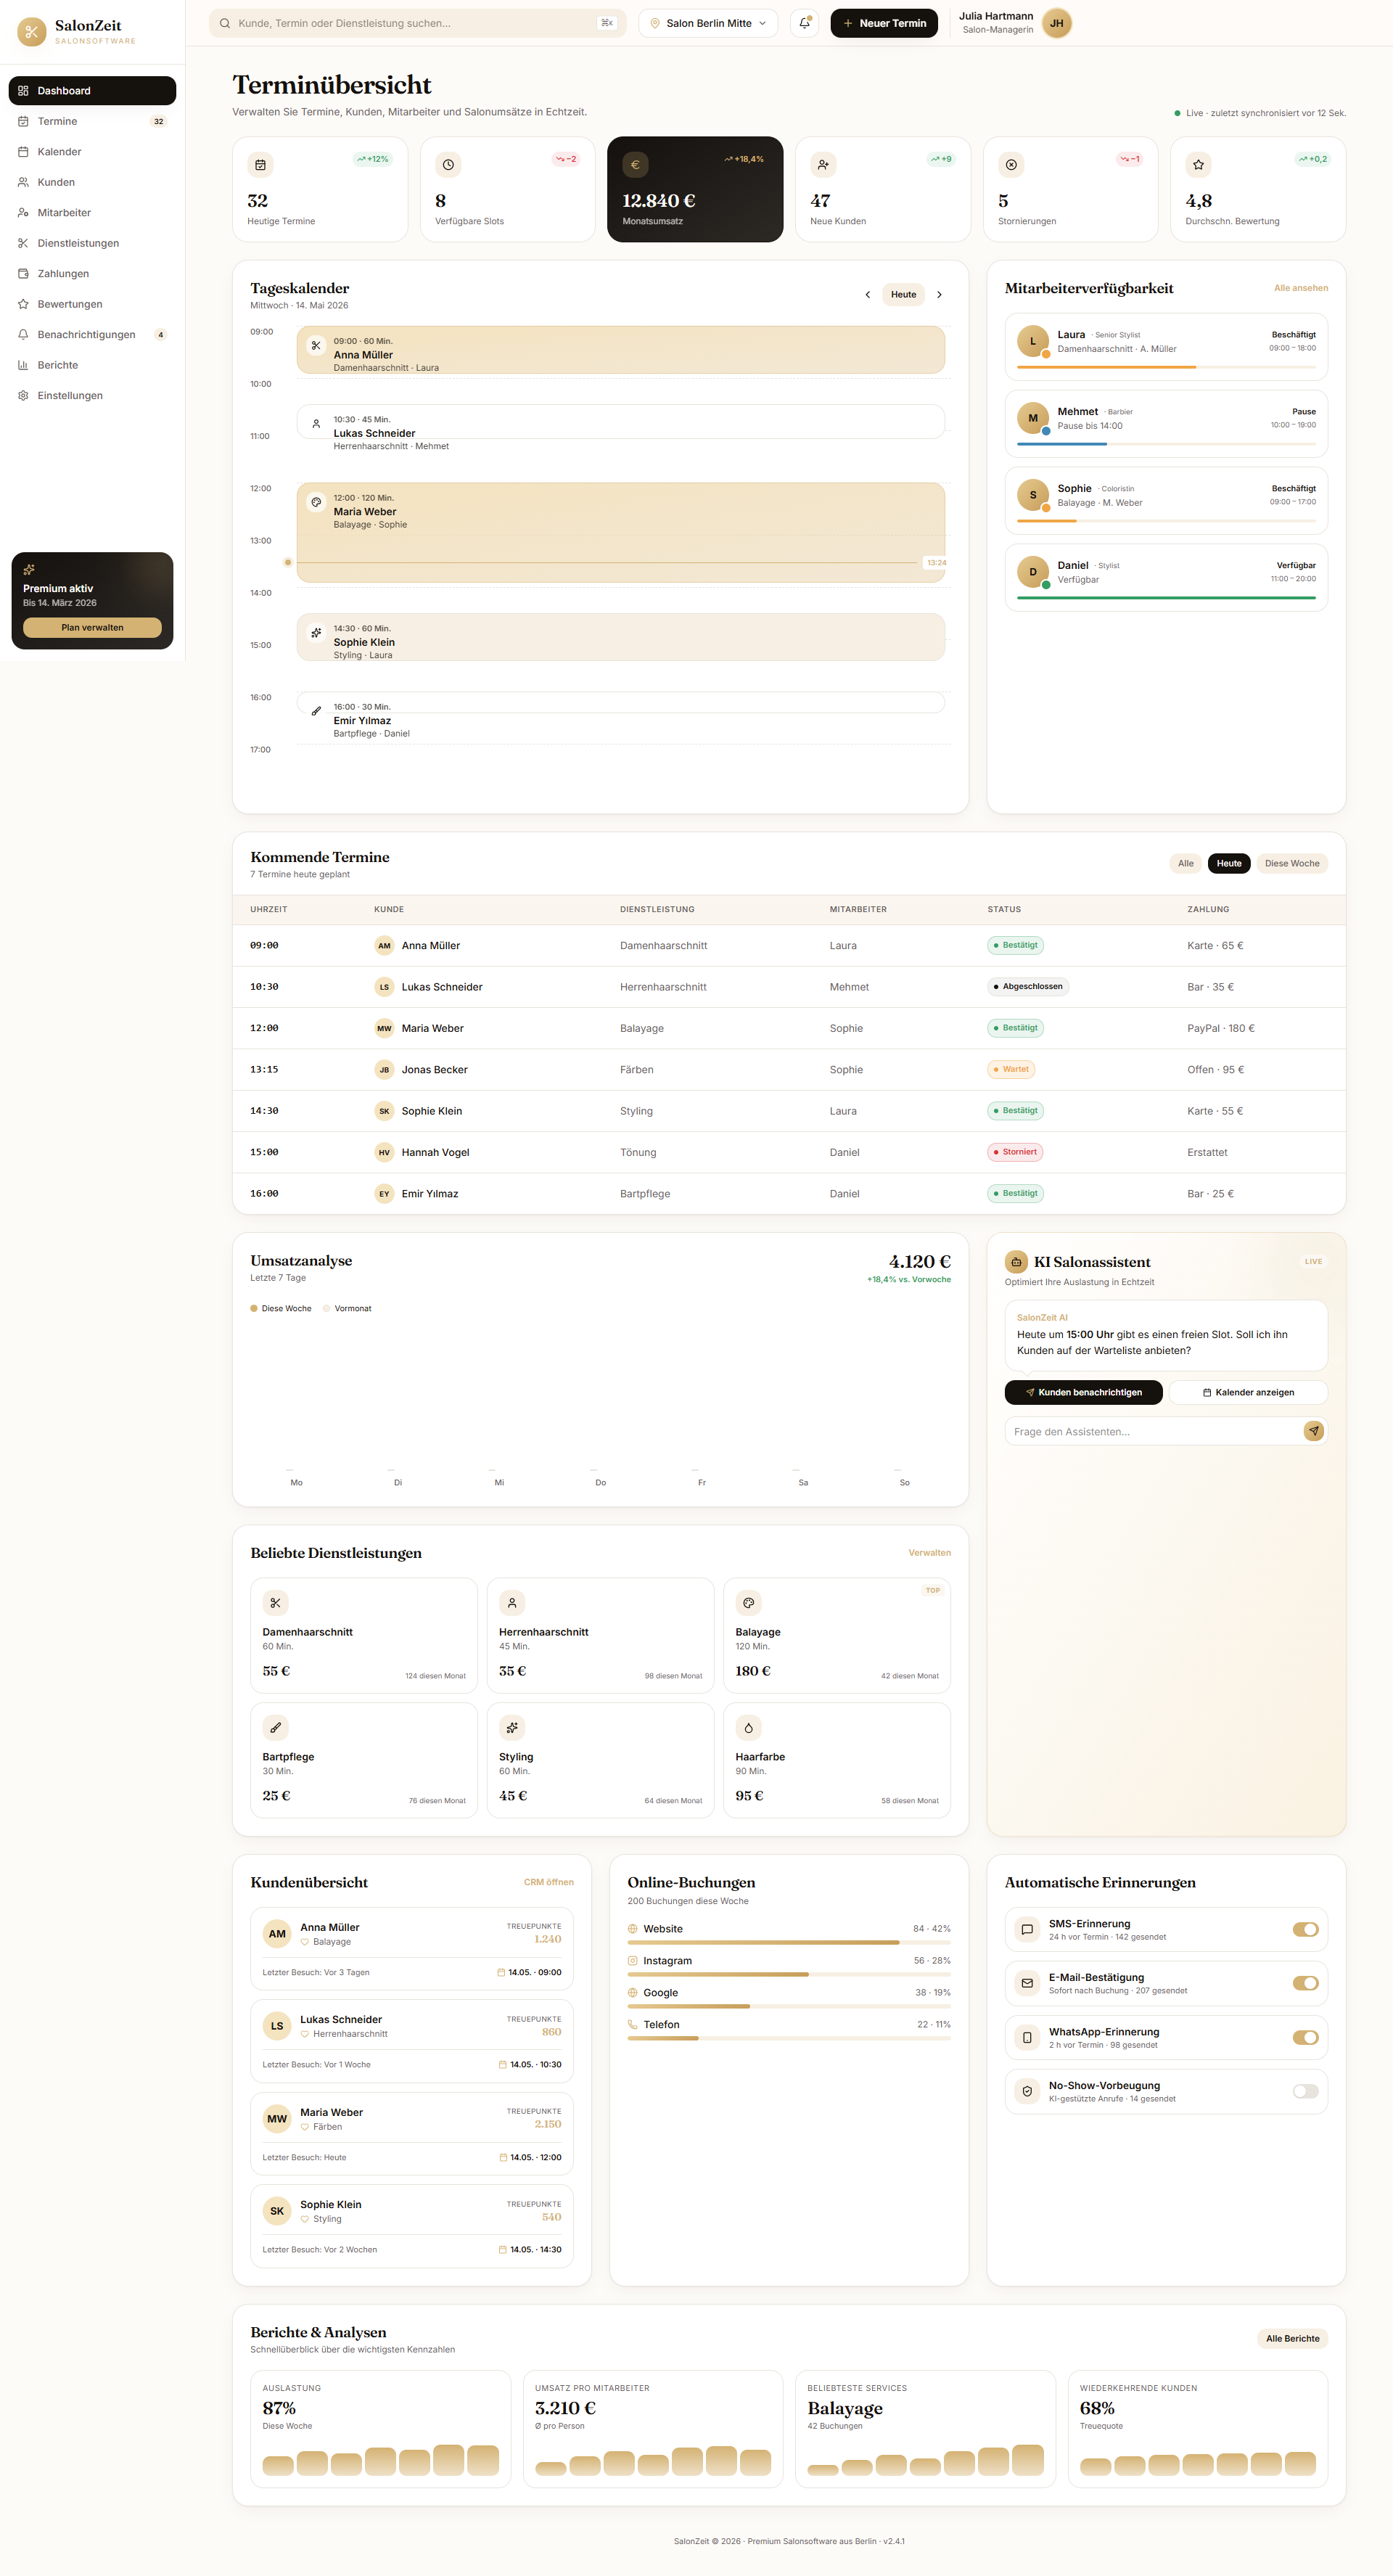Click the Kunden benachrichtigen button
Viewport: 1393px width, 2576px height.
coord(1083,1392)
